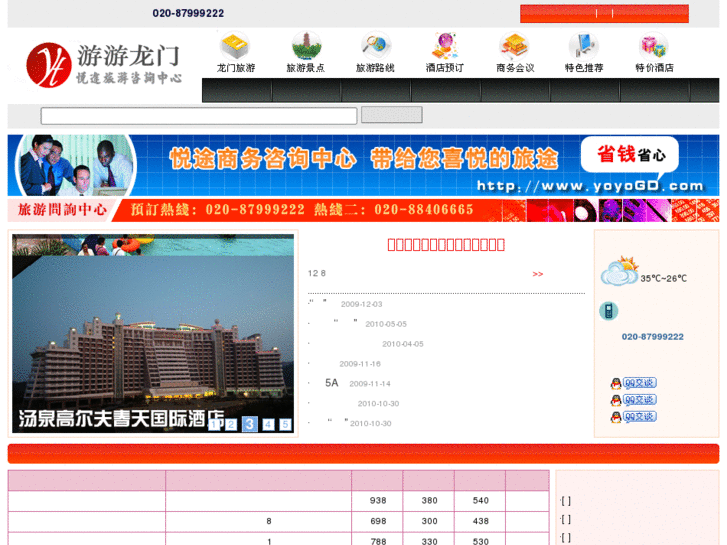This screenshot has height=545, width=727.
Task: Open the 特价酒店 gift box icon
Action: 654,52
